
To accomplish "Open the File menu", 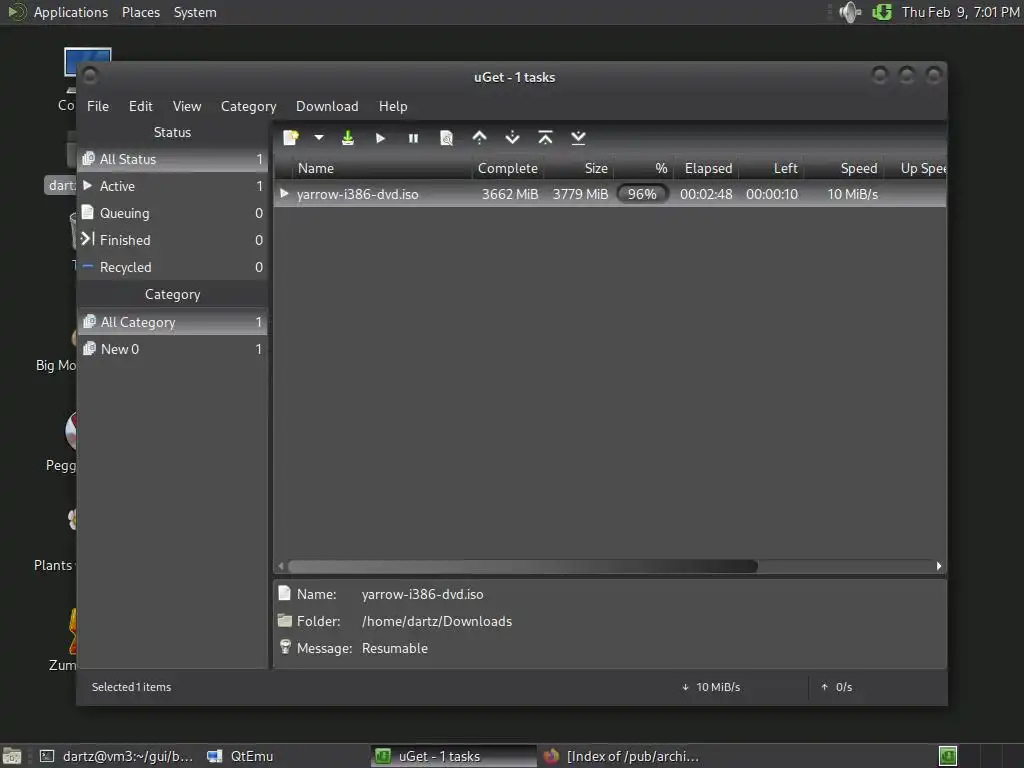I will 98,106.
